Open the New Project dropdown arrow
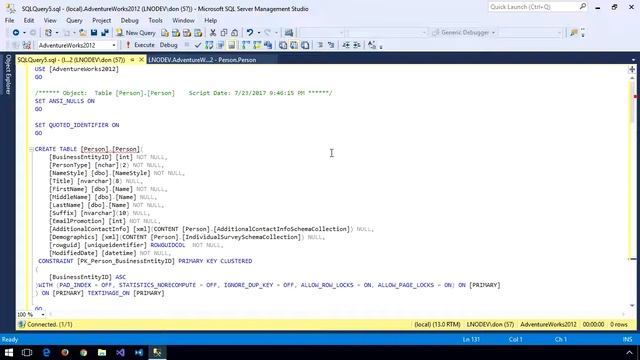640x360 pixels. pos(57,33)
